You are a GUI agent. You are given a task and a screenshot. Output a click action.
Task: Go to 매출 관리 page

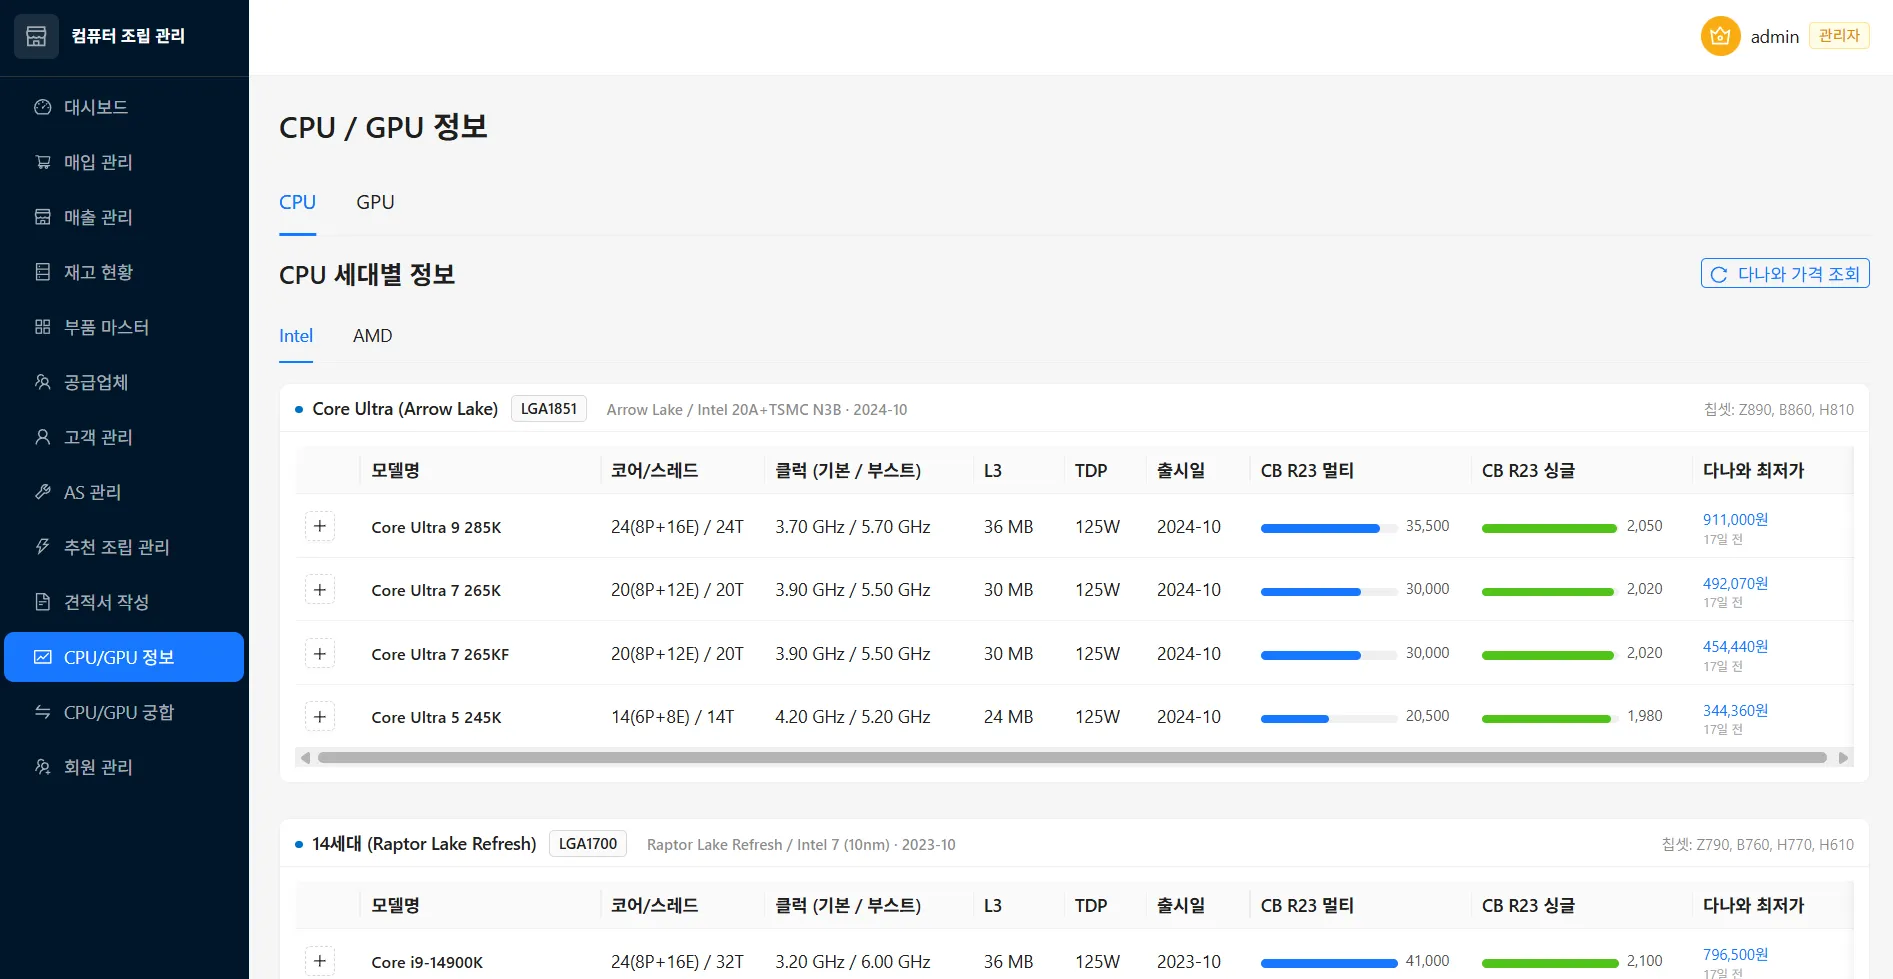coord(124,217)
